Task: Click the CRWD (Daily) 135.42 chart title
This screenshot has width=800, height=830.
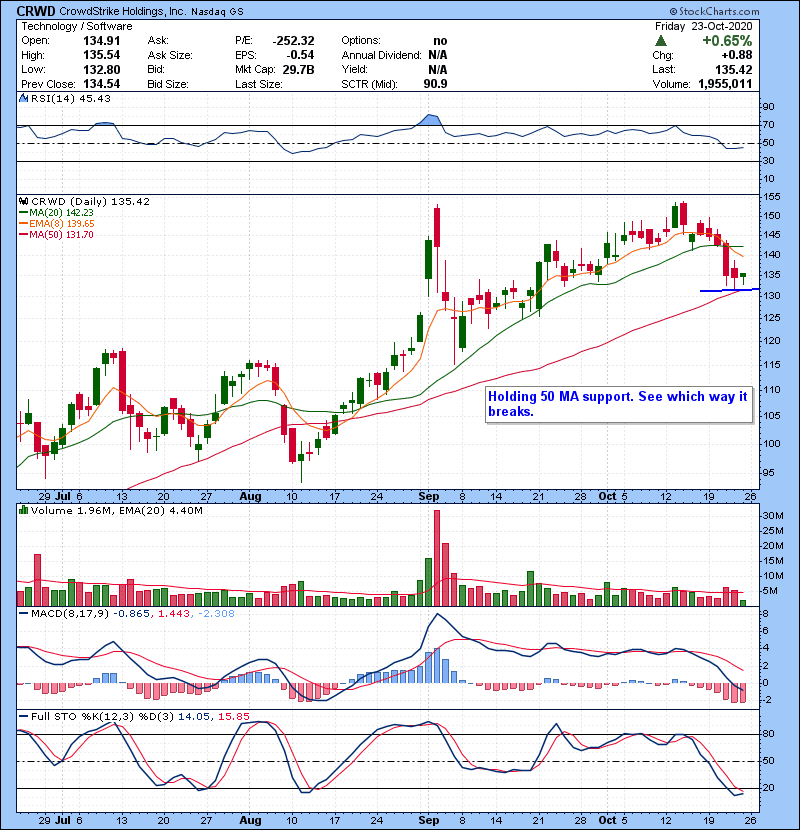Action: click(x=91, y=201)
